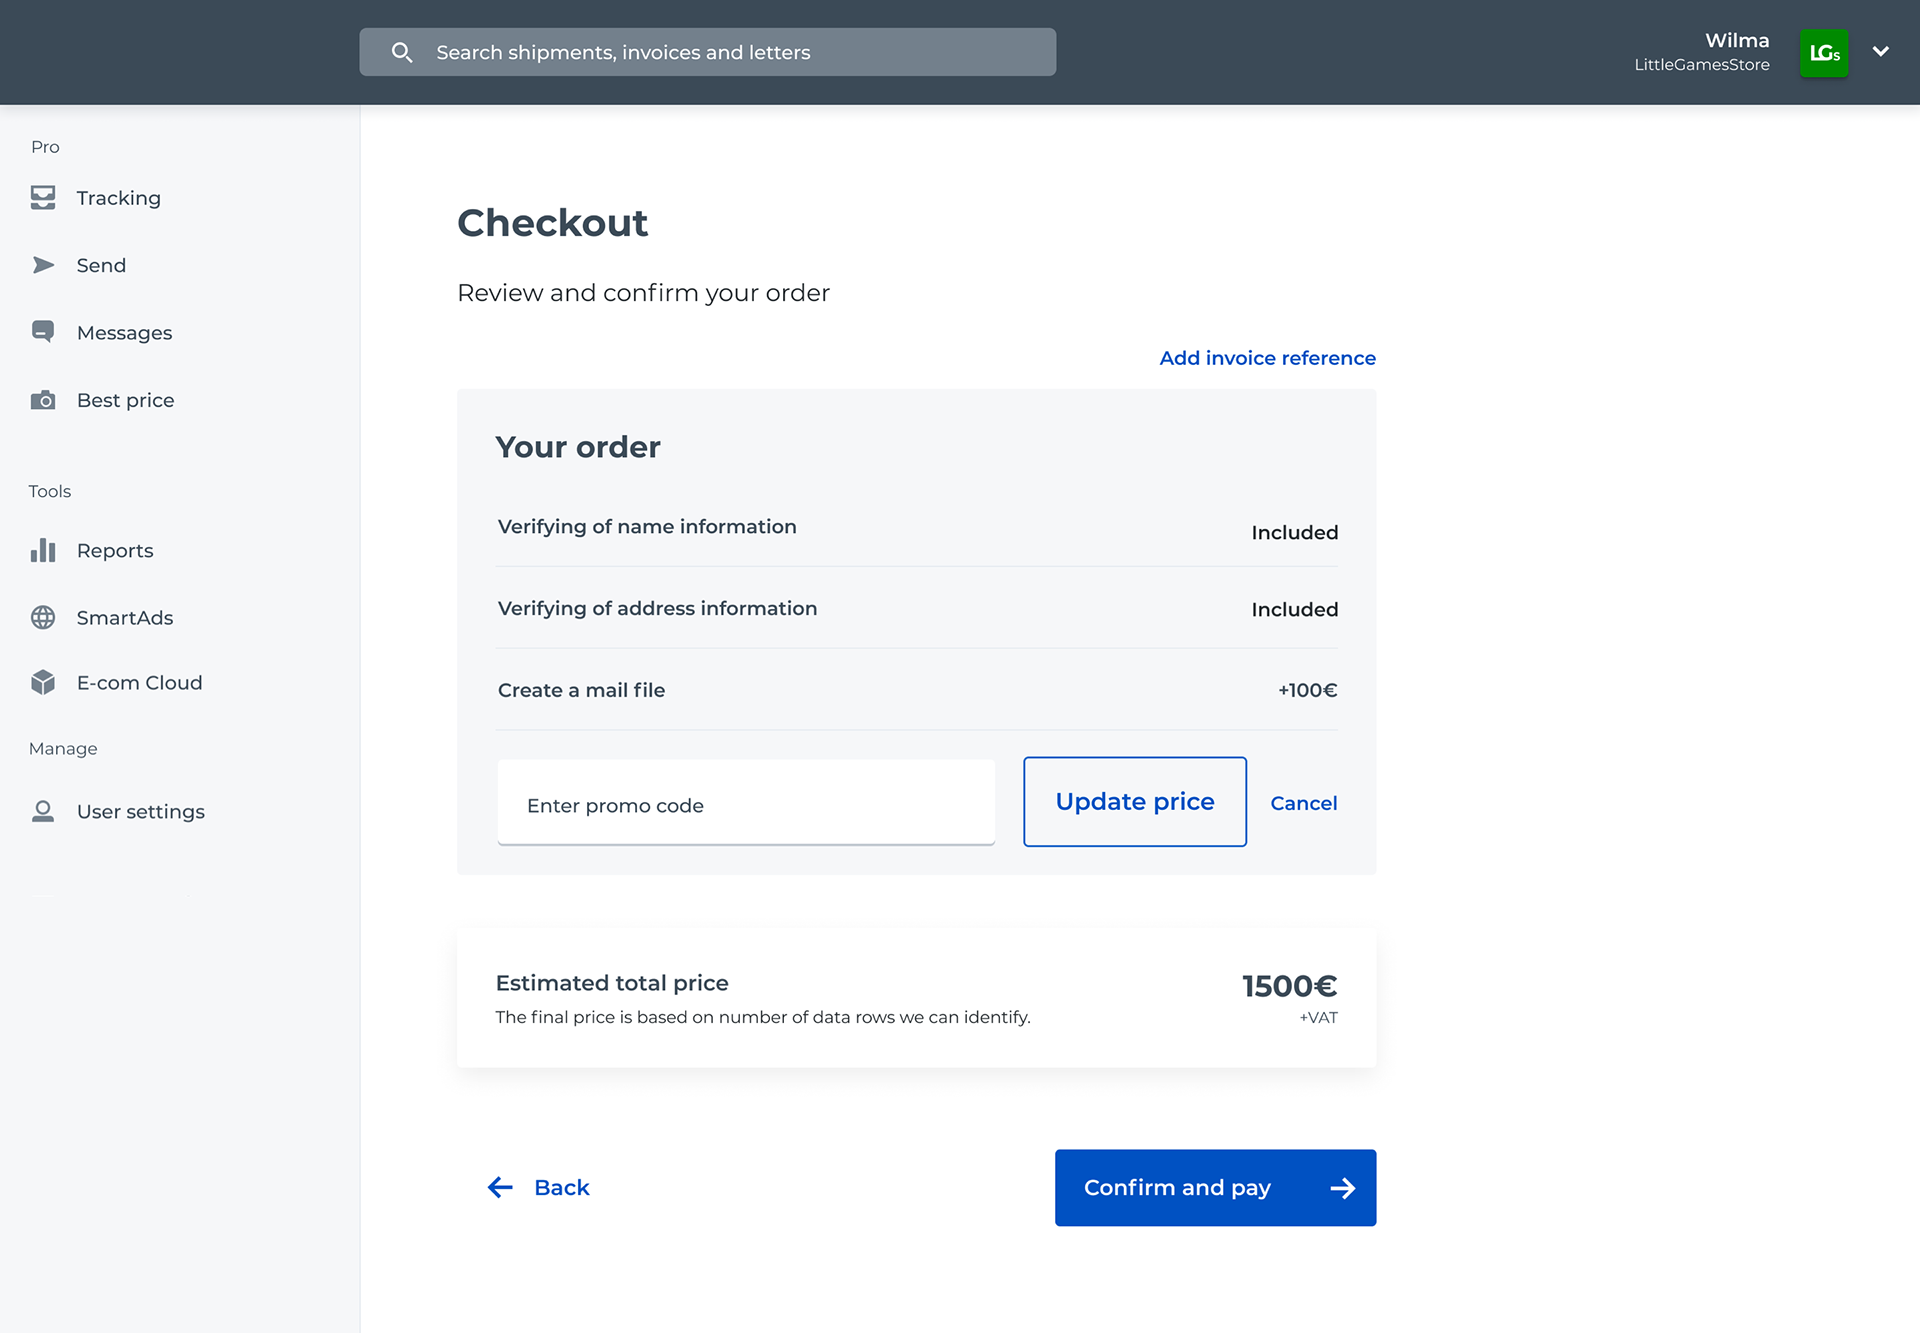Click the User settings person icon
This screenshot has height=1333, width=1920.
click(x=43, y=811)
